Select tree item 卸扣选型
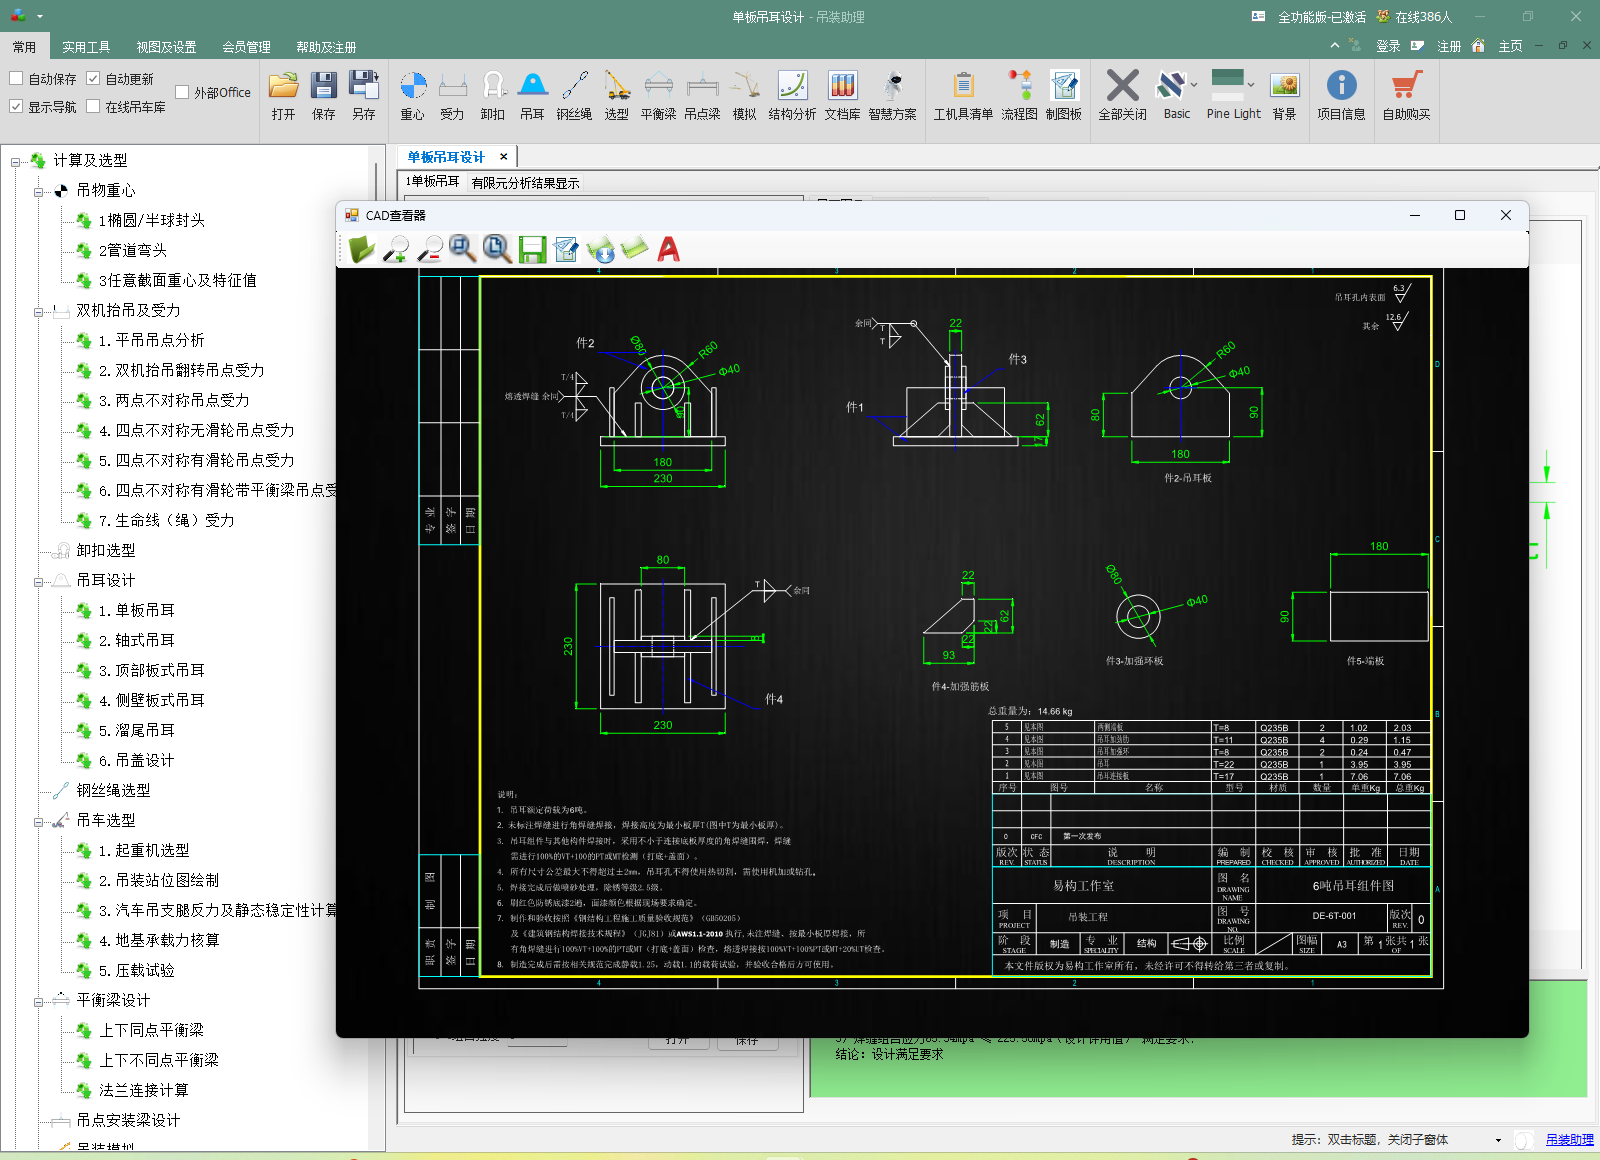 click(106, 550)
